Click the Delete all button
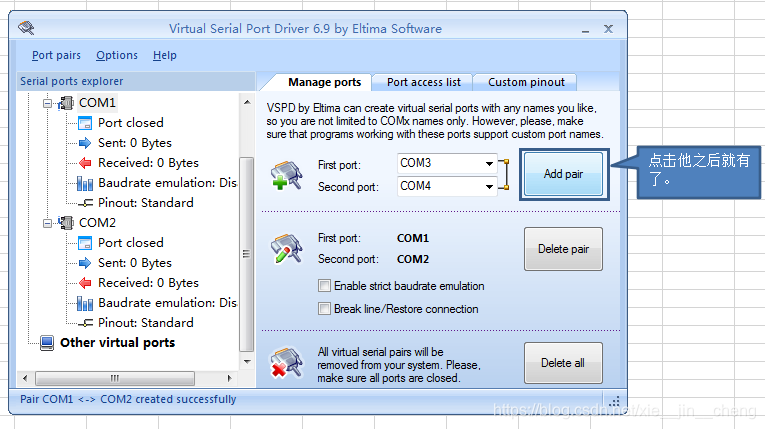Image resolution: width=765 pixels, height=429 pixels. click(564, 363)
